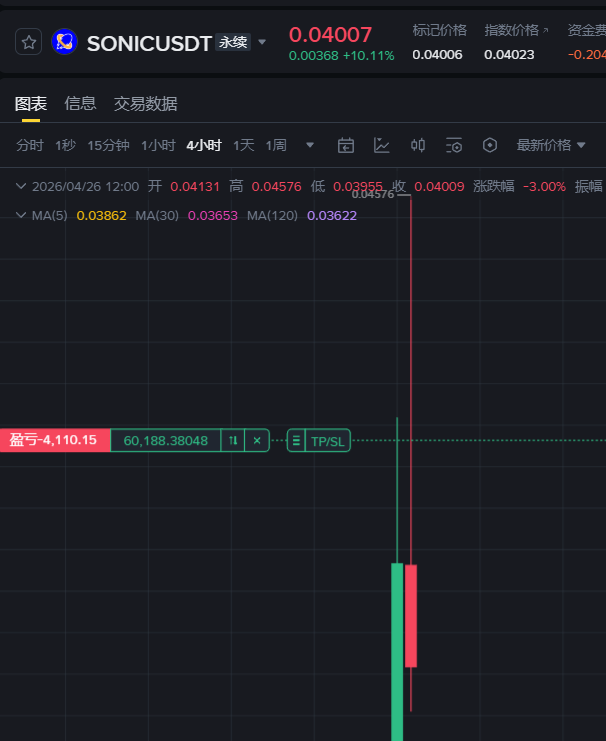Open the TP/SL setting button
Screen dimensions: 606x741
[328, 441]
